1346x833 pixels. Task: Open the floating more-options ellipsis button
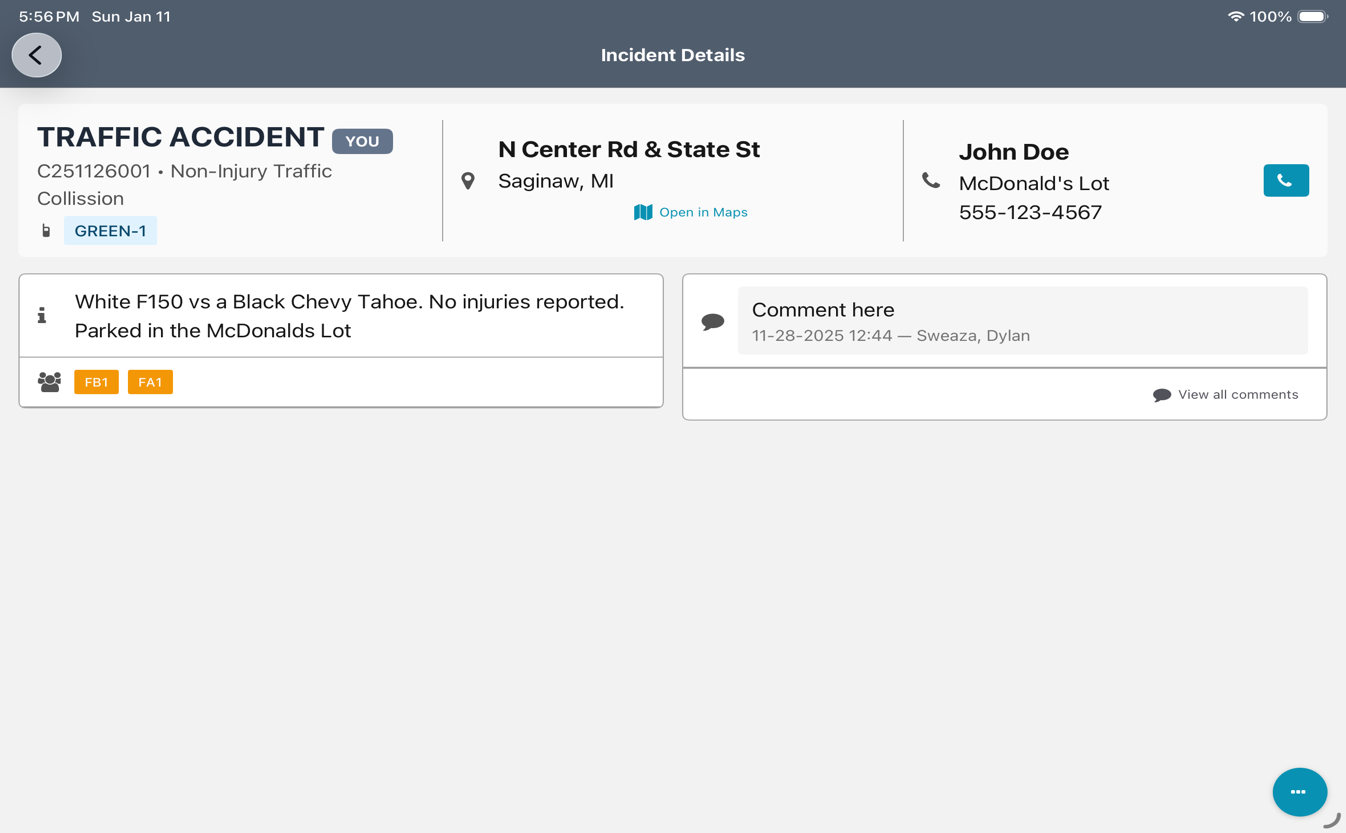tap(1299, 792)
